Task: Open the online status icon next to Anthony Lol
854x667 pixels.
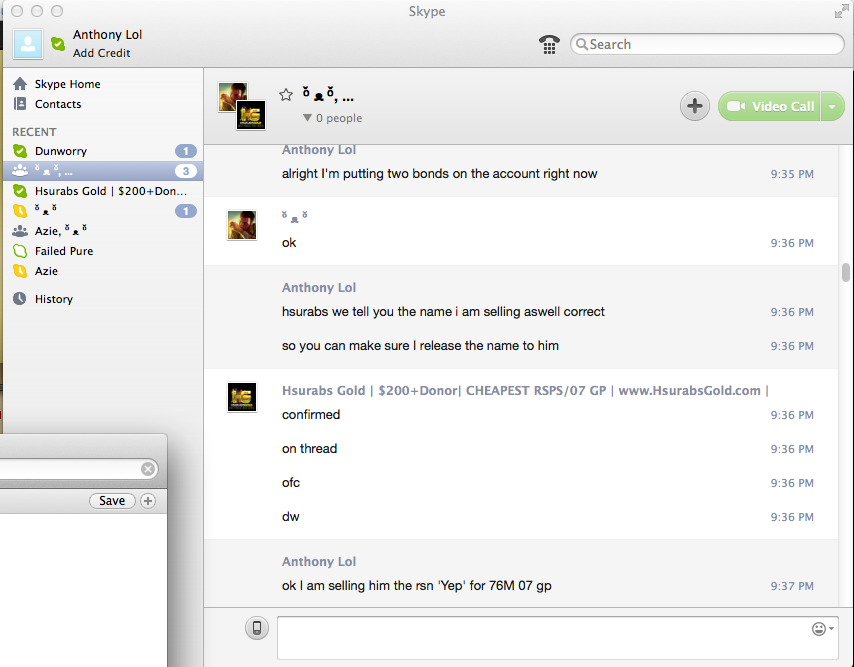Action: pyautogui.click(x=58, y=44)
